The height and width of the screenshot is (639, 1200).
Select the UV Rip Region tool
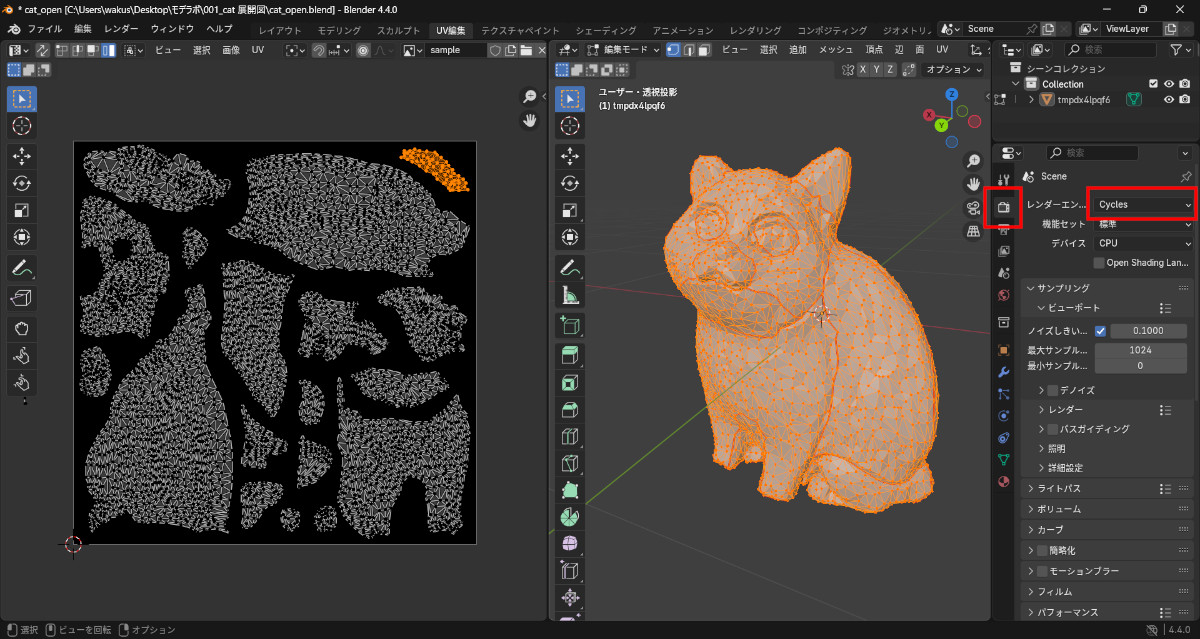[22, 298]
